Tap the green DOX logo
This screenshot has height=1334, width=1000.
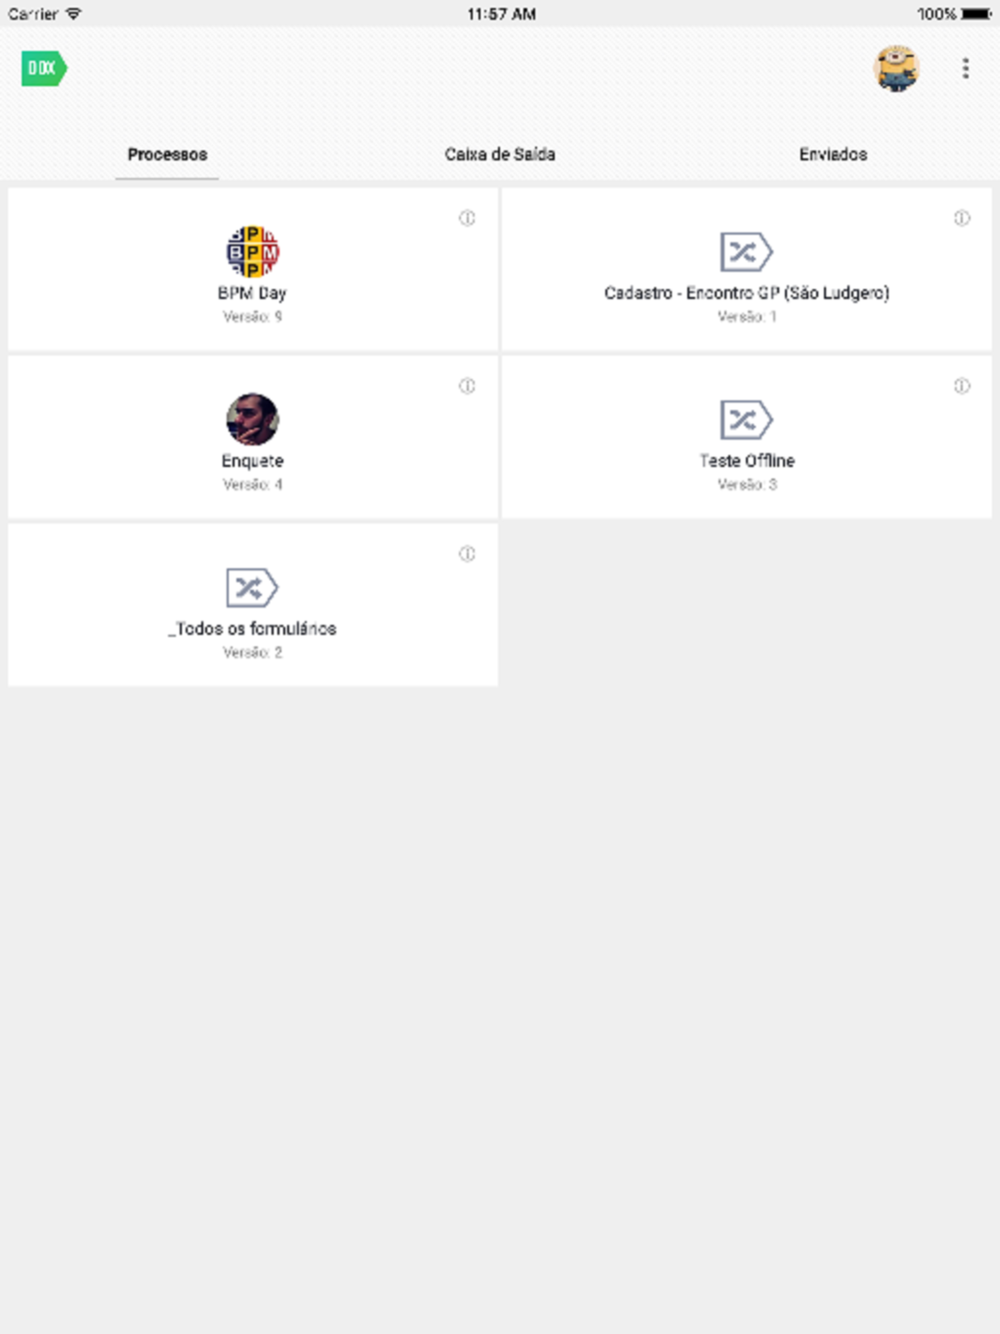click(x=44, y=68)
